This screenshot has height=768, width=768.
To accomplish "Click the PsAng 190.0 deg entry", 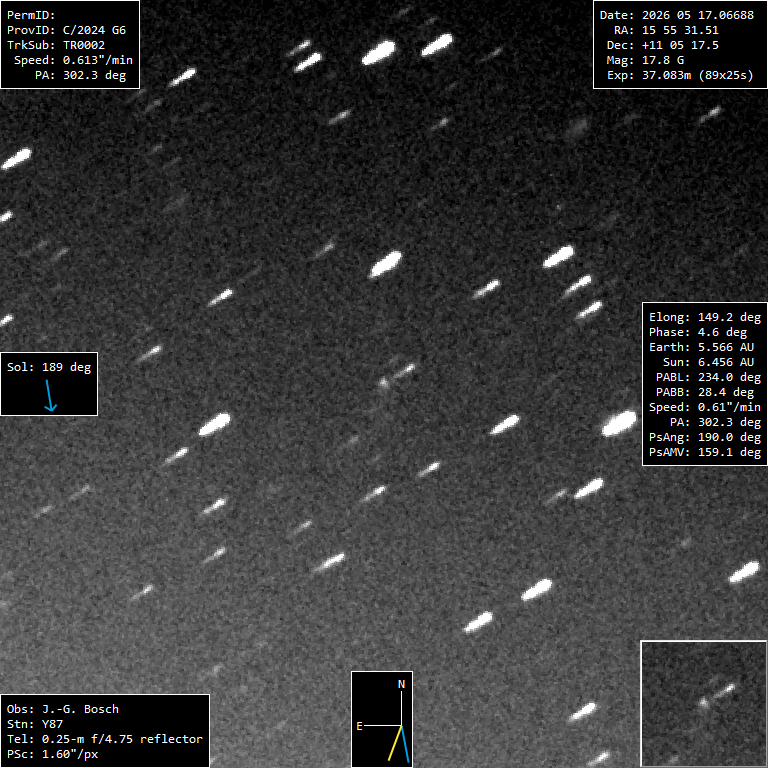I will pos(705,437).
